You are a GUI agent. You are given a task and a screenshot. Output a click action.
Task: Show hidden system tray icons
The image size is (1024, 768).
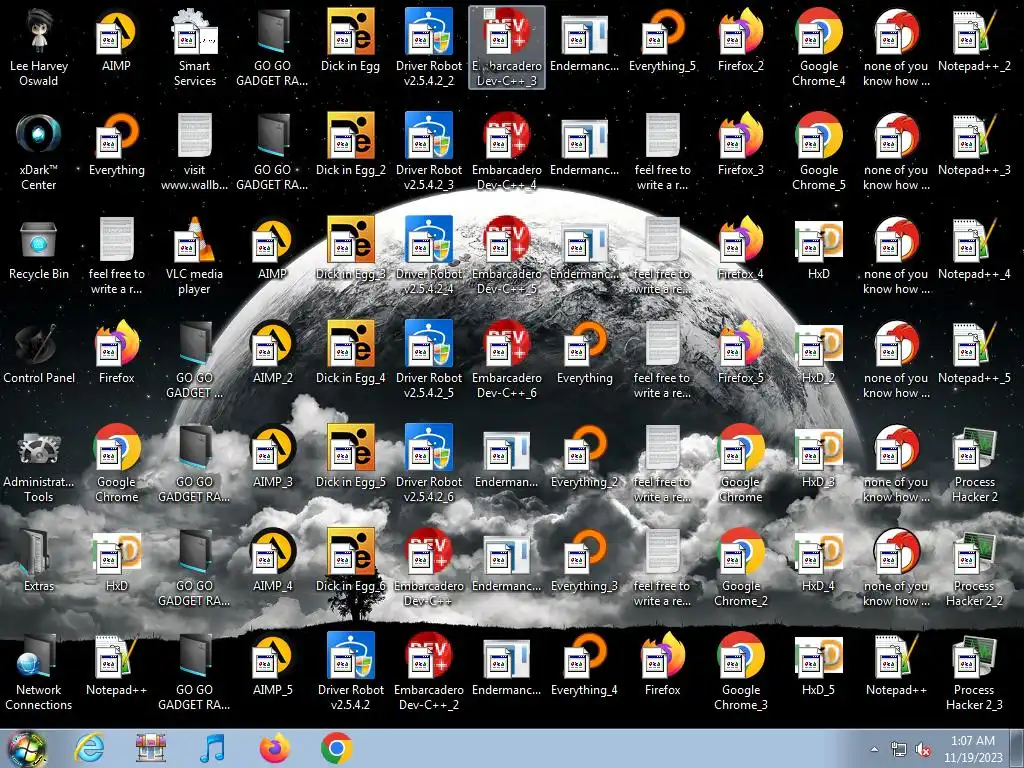pos(874,749)
